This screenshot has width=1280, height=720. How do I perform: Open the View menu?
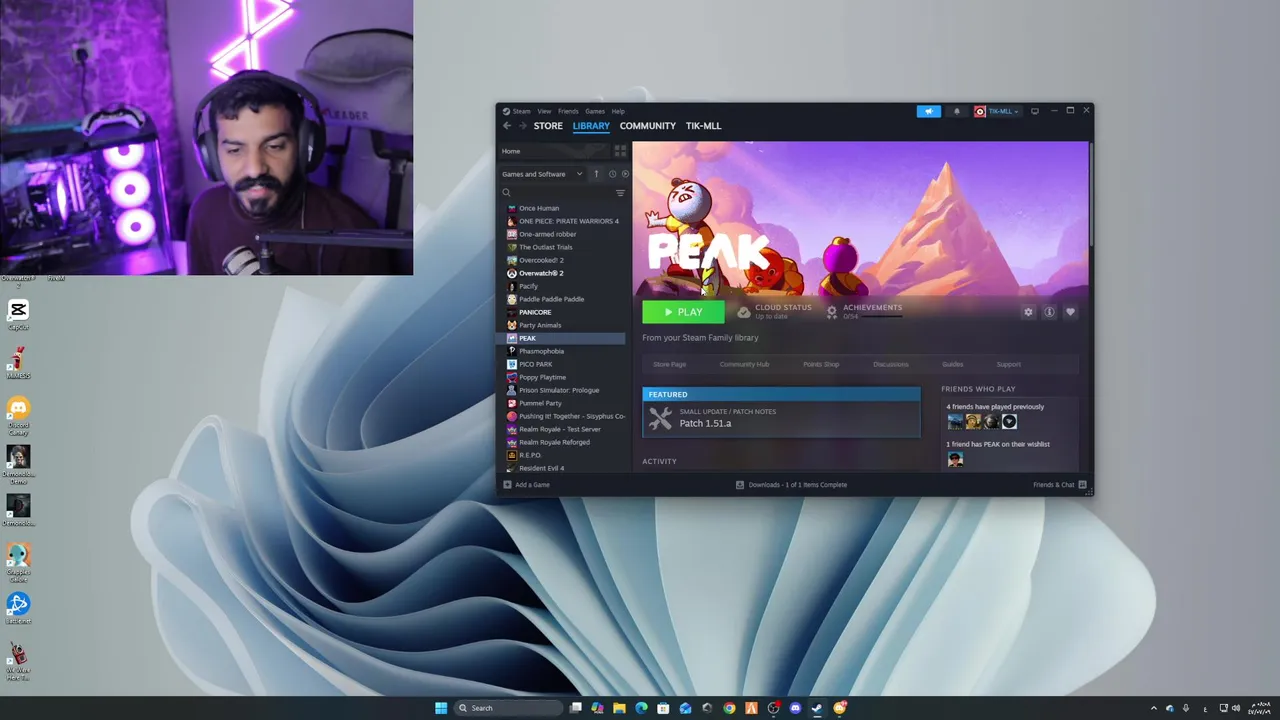pos(544,111)
